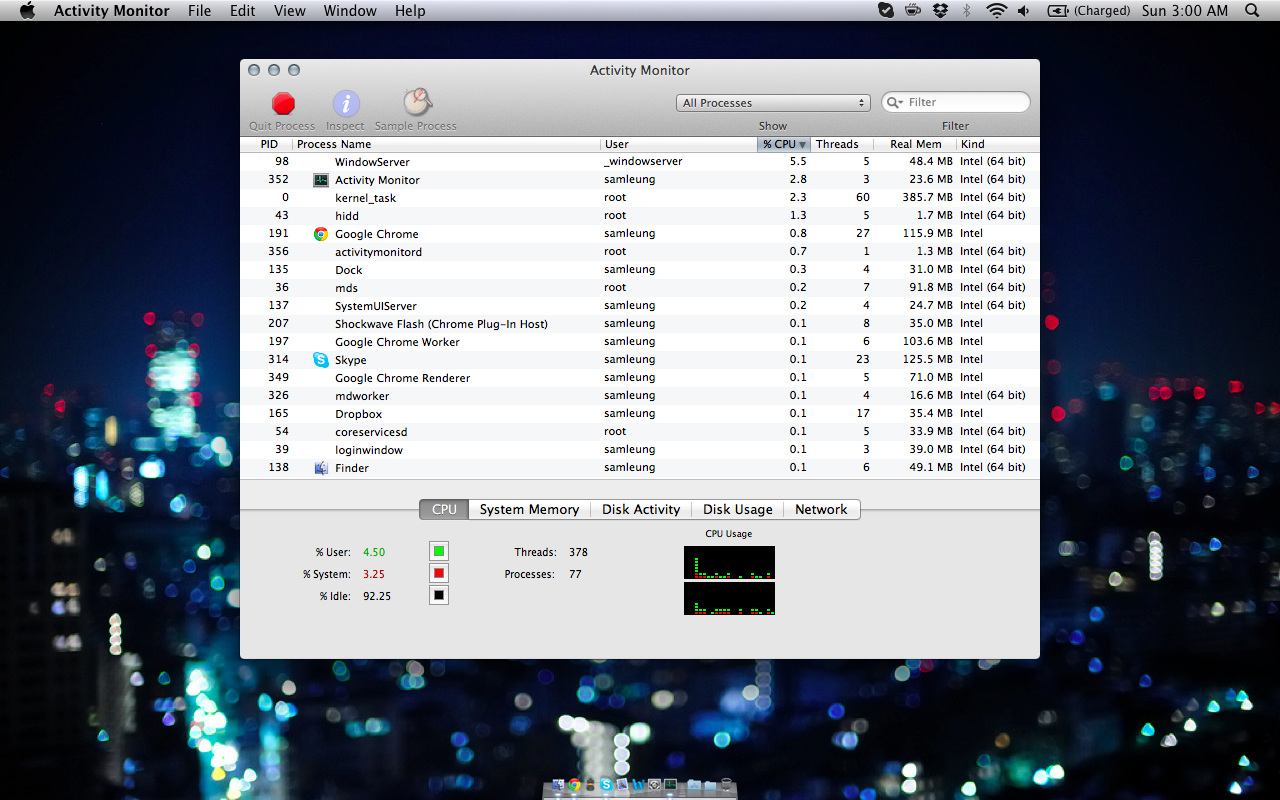Click the Sun 3:00 AM menu bar clock
Screen dimensions: 1280x800
pyautogui.click(x=1185, y=11)
